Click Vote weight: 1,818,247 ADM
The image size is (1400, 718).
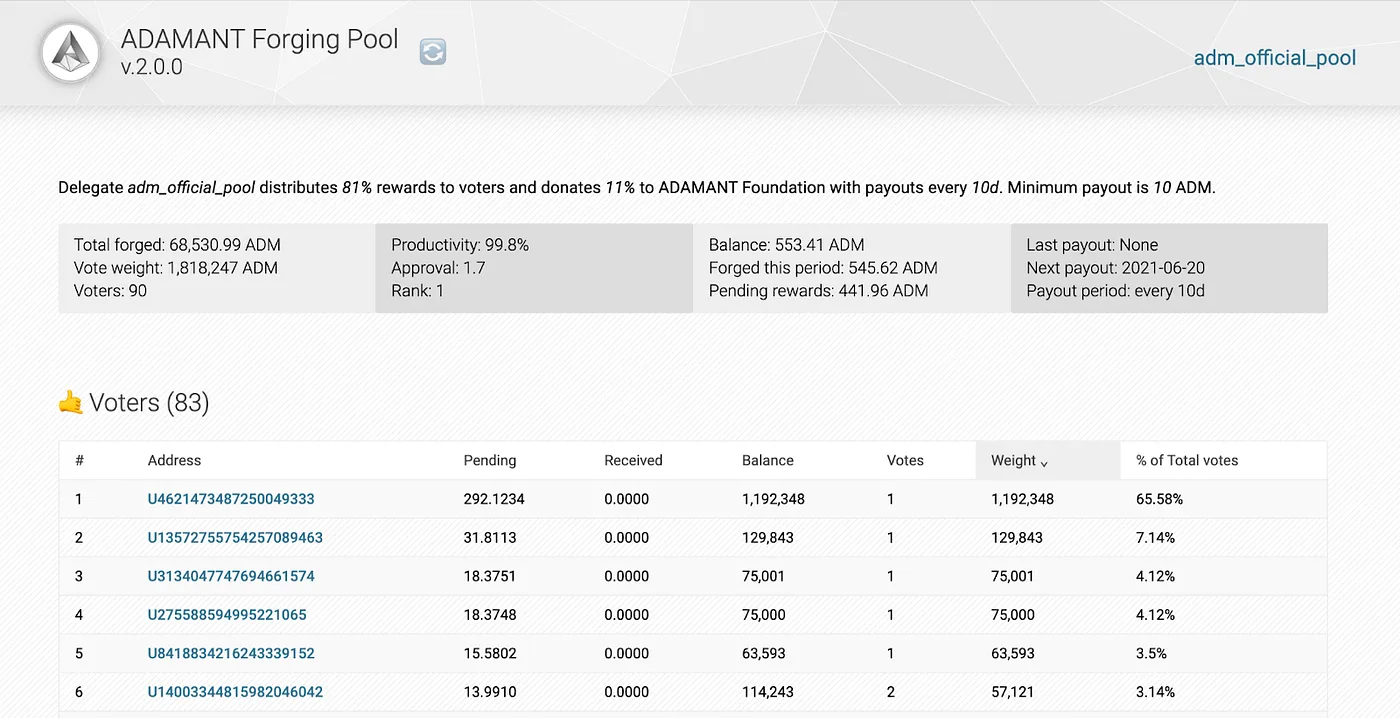click(x=176, y=268)
